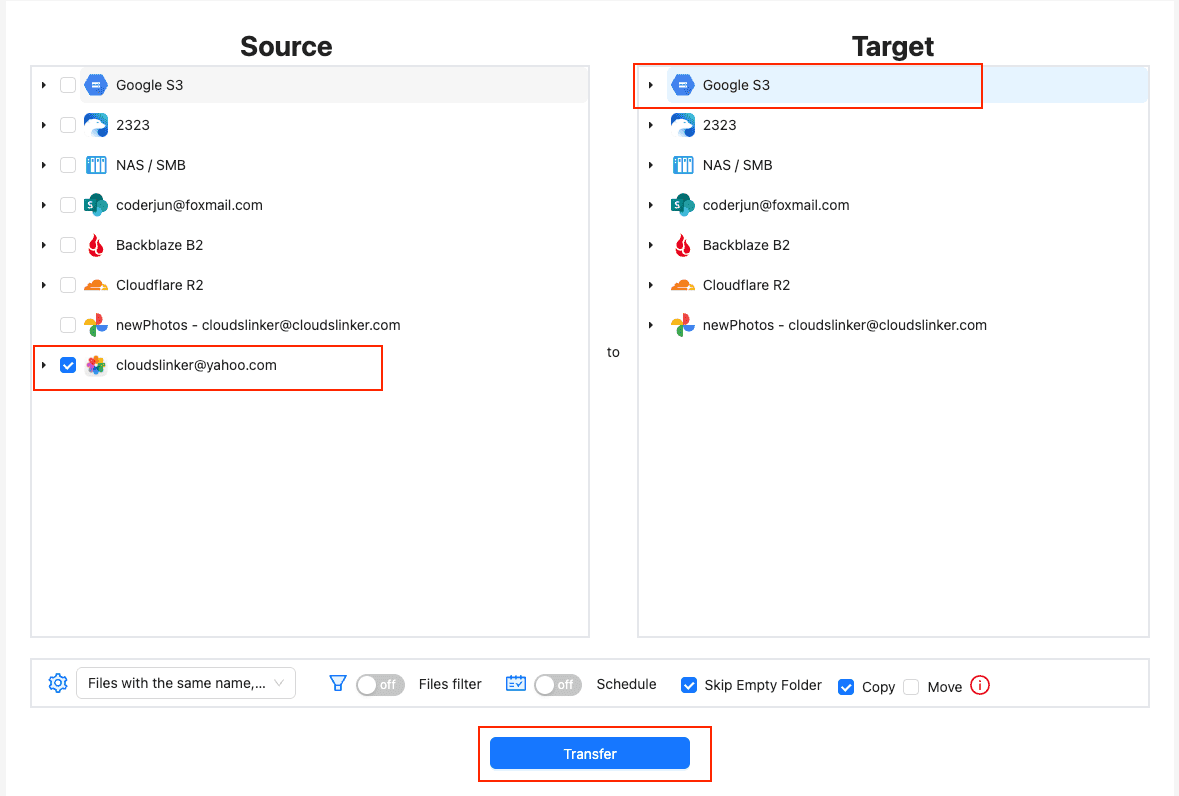Viewport: 1179px width, 796px height.
Task: Open the Files with the same name dropdown
Action: [185, 682]
